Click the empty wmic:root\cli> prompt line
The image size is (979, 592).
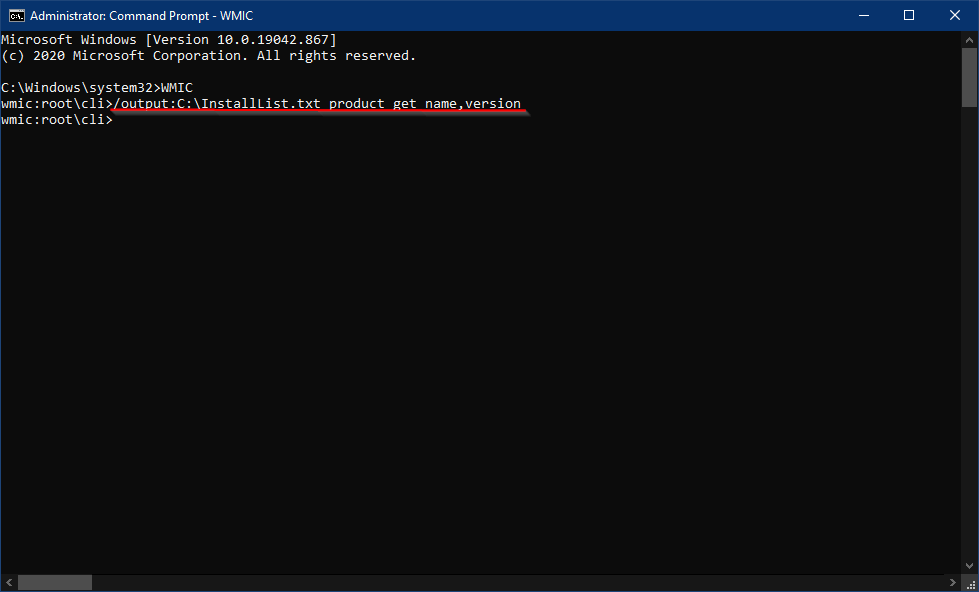[x=57, y=119]
